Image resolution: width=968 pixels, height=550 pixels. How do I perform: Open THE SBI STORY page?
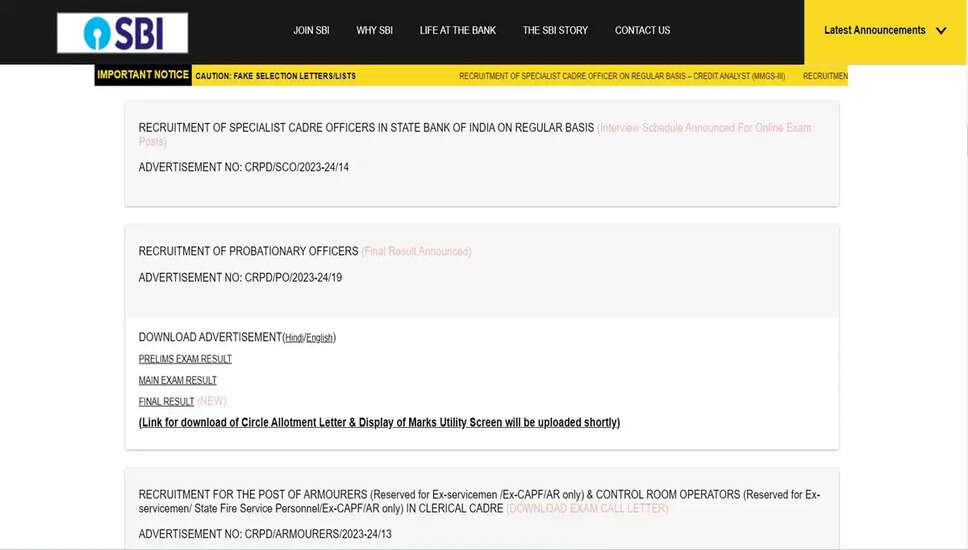coord(555,31)
